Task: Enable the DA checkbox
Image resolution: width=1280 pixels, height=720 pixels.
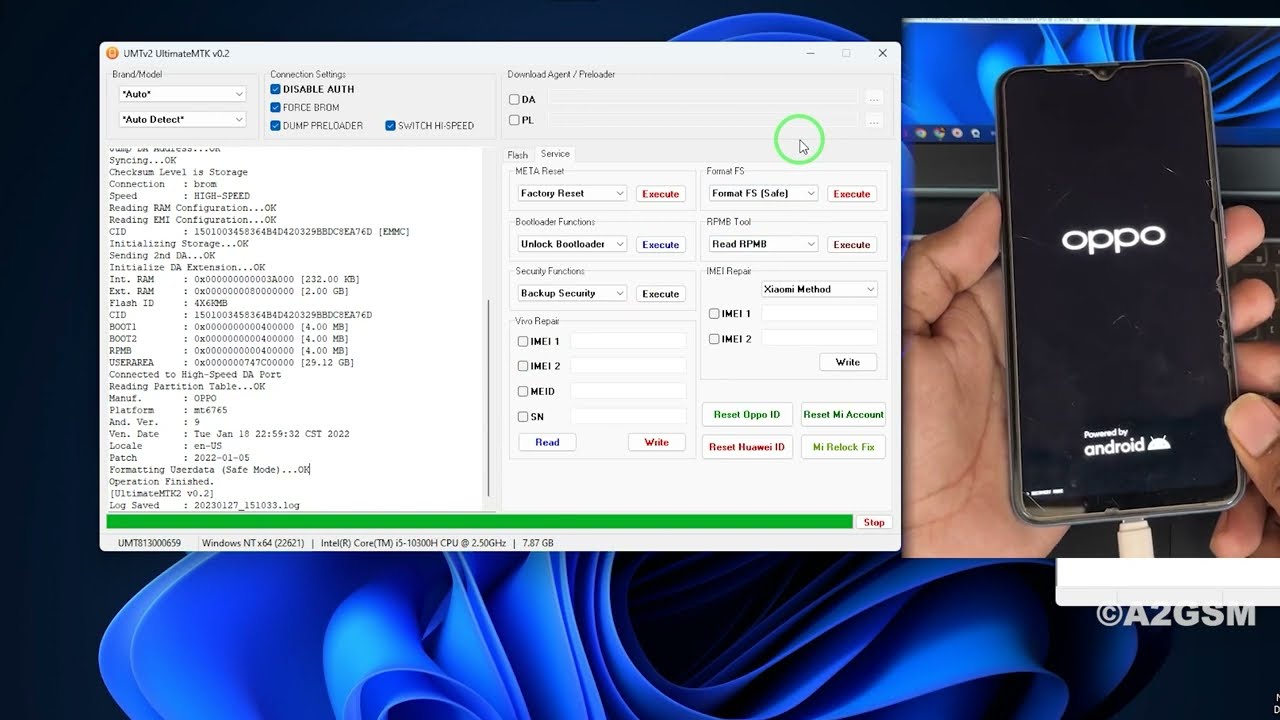Action: [514, 99]
